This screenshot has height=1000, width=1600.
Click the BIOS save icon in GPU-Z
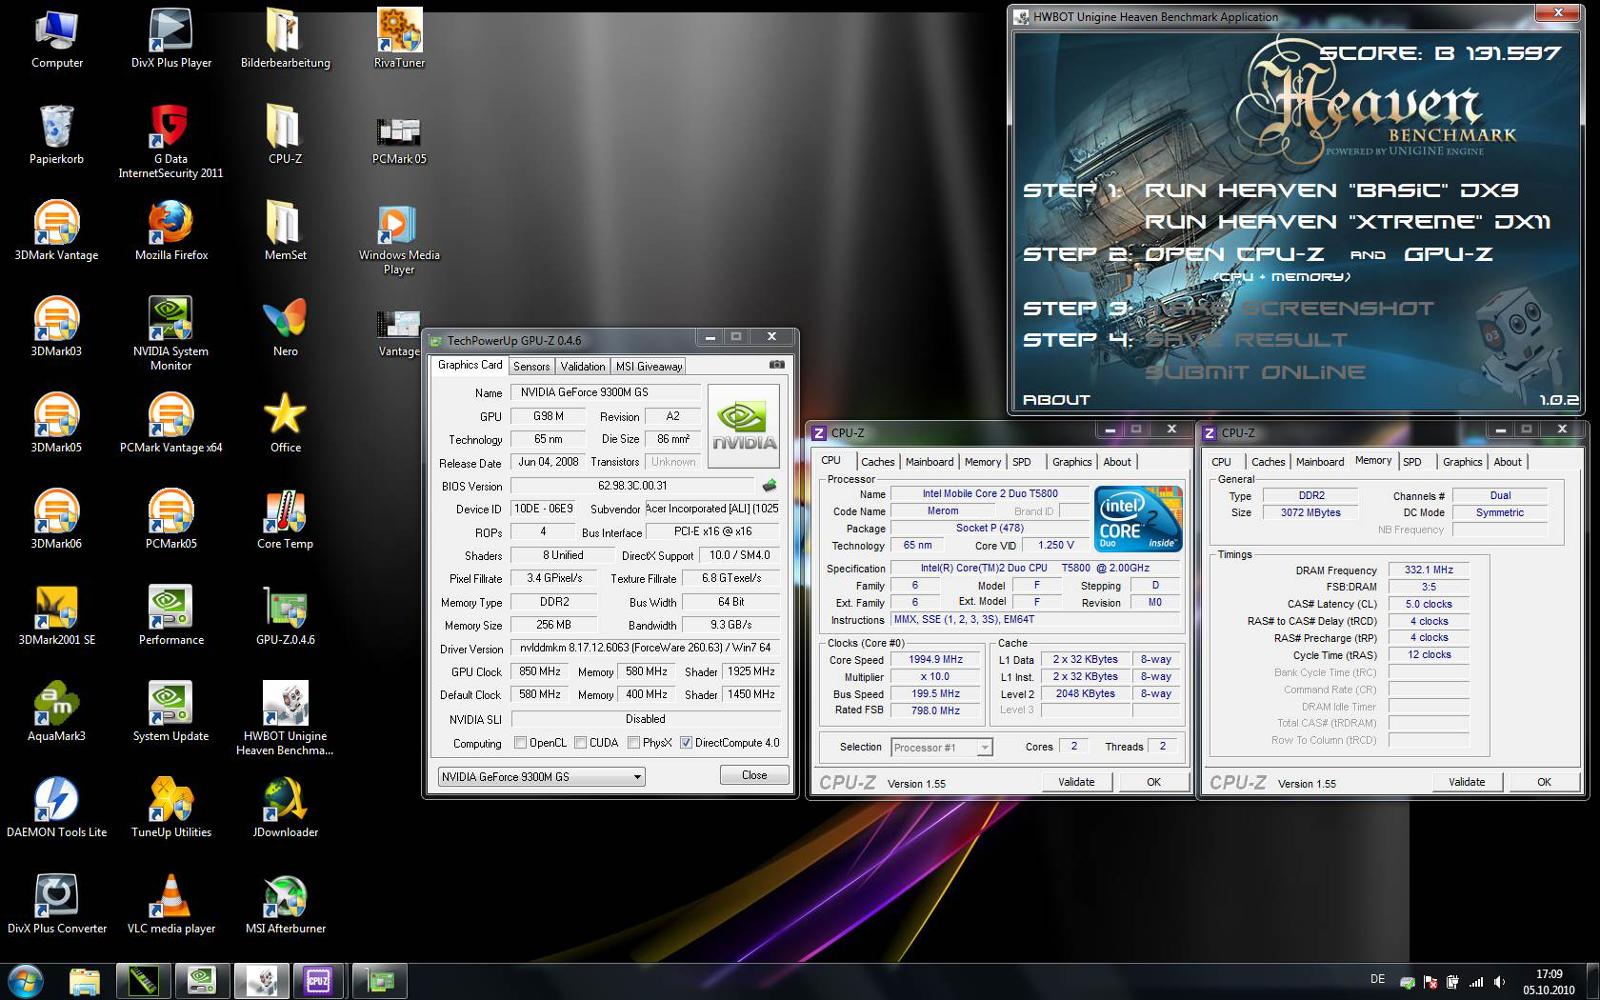click(x=769, y=486)
